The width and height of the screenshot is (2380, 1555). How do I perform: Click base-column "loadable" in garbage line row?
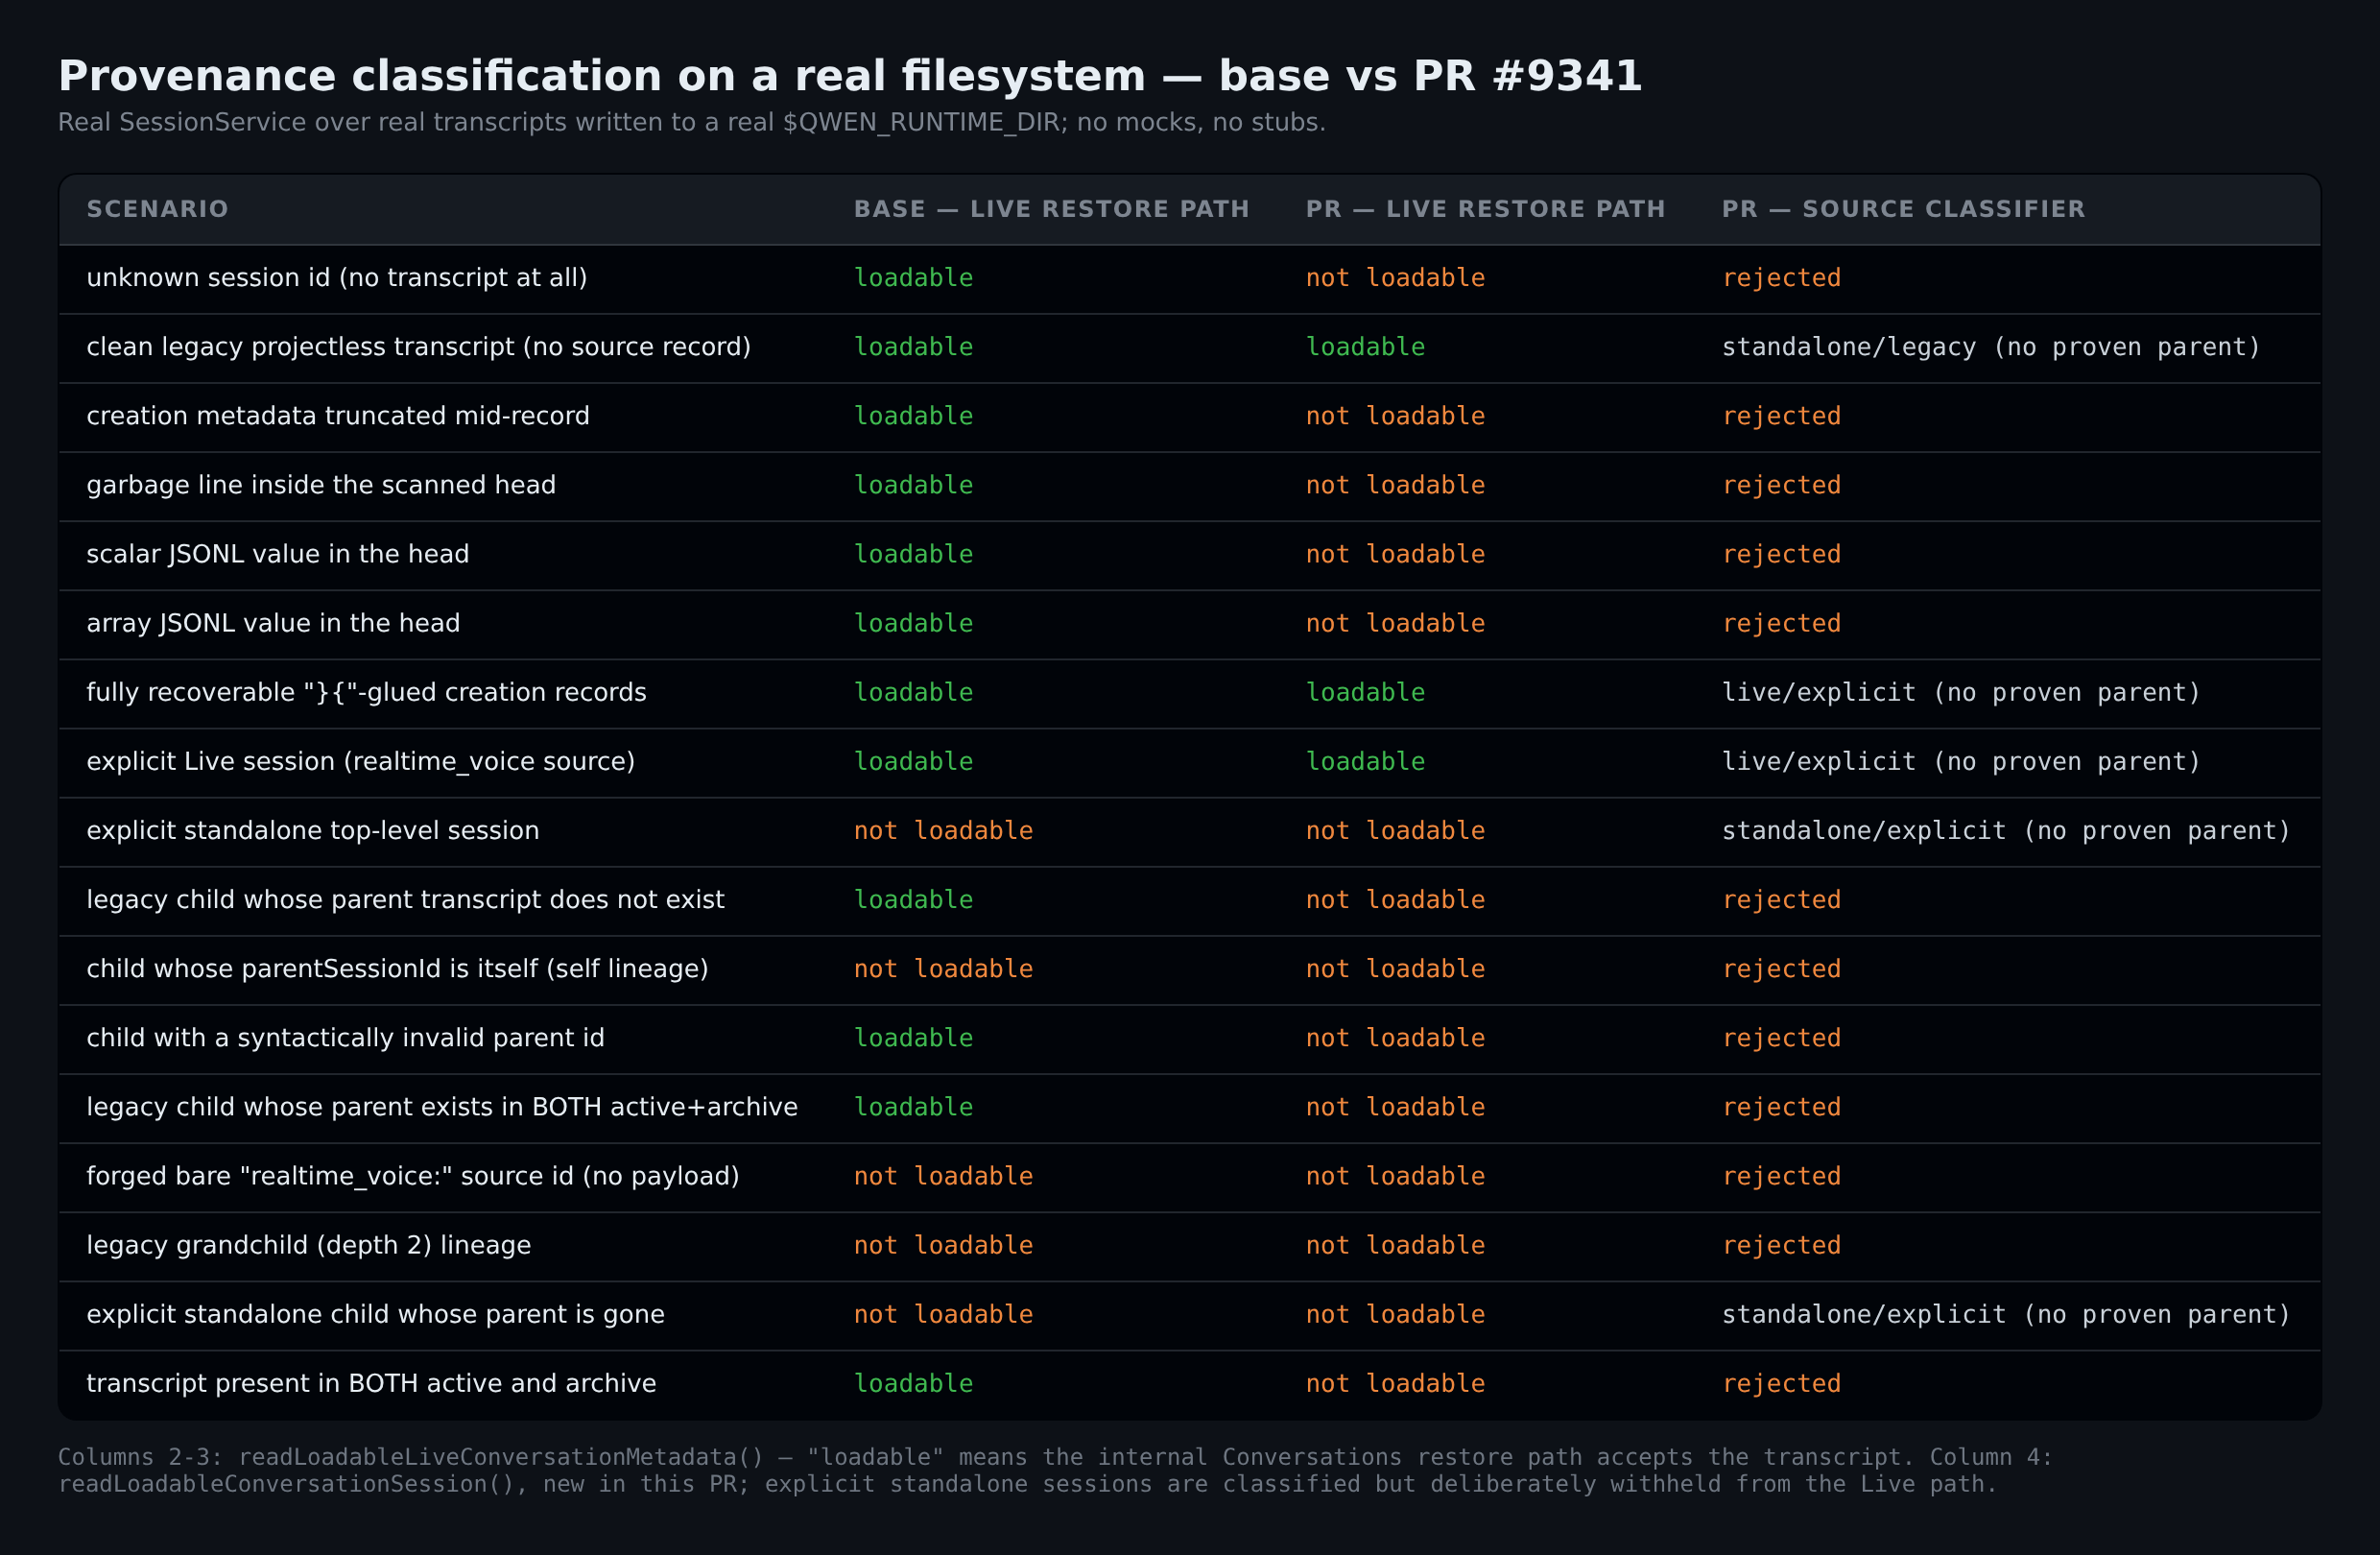pyautogui.click(x=913, y=485)
